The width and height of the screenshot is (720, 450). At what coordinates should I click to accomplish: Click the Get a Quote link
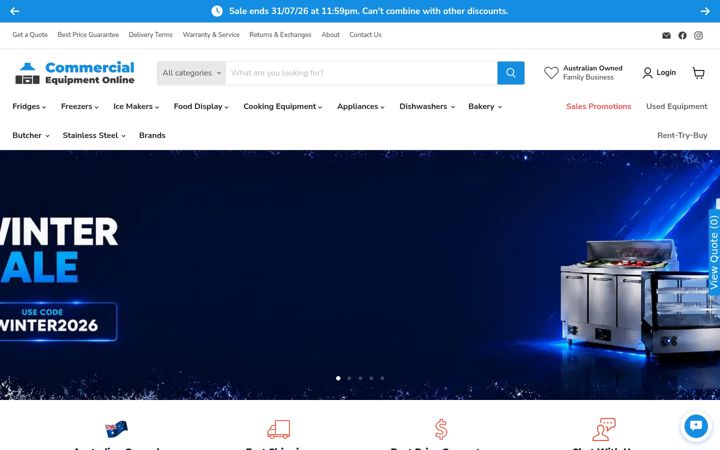pos(30,35)
